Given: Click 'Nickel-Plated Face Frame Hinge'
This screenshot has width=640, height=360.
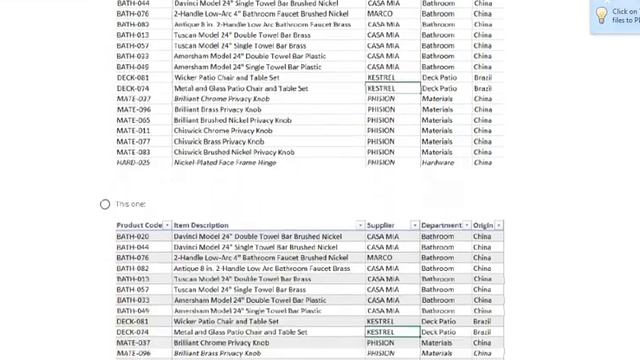Looking at the screenshot, I should click(225, 162).
